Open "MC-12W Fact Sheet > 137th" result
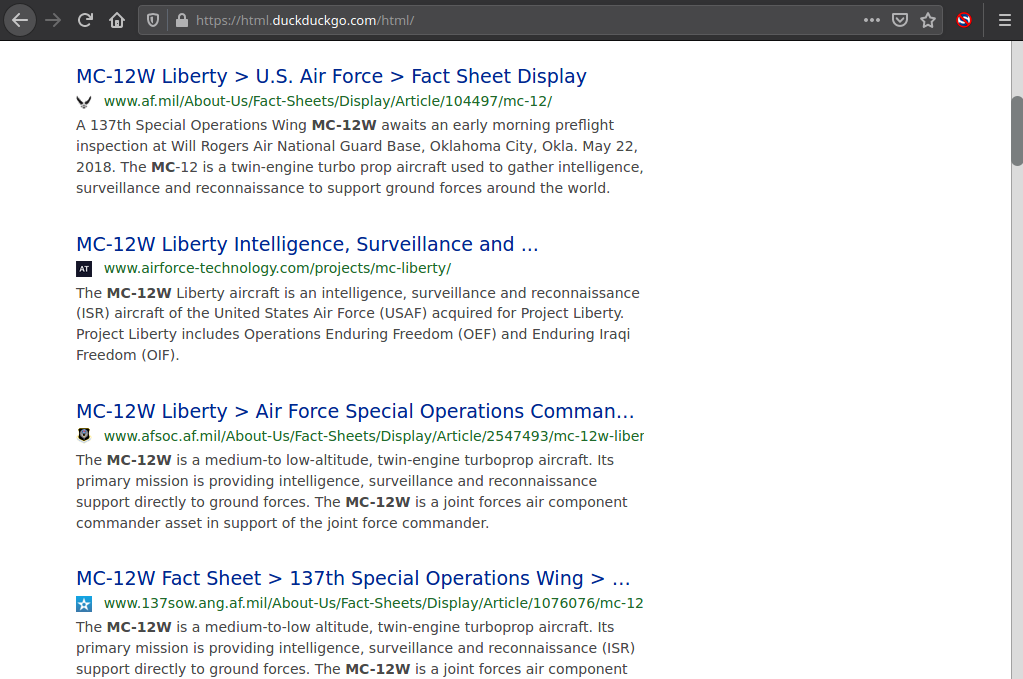The image size is (1023, 679). (353, 579)
